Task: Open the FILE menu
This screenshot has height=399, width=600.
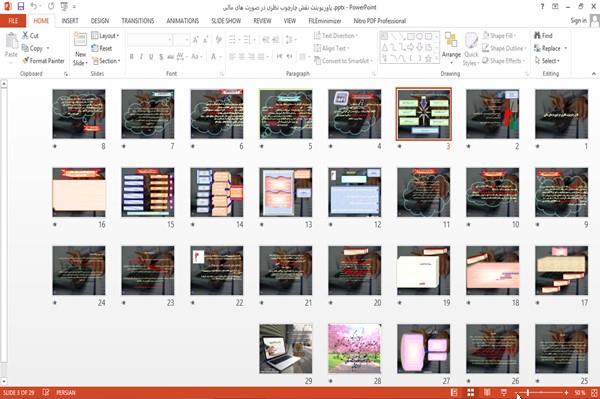Action: [13, 21]
